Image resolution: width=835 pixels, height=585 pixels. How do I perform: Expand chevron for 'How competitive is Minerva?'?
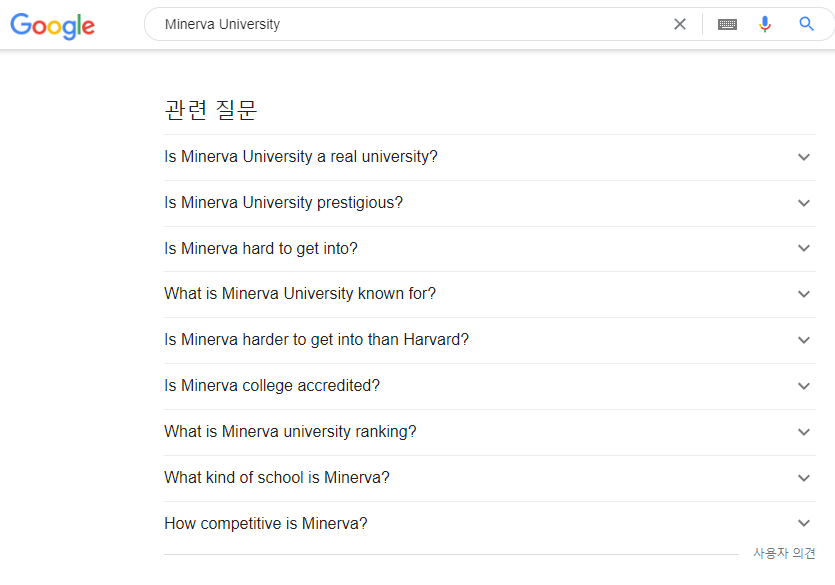(x=804, y=523)
